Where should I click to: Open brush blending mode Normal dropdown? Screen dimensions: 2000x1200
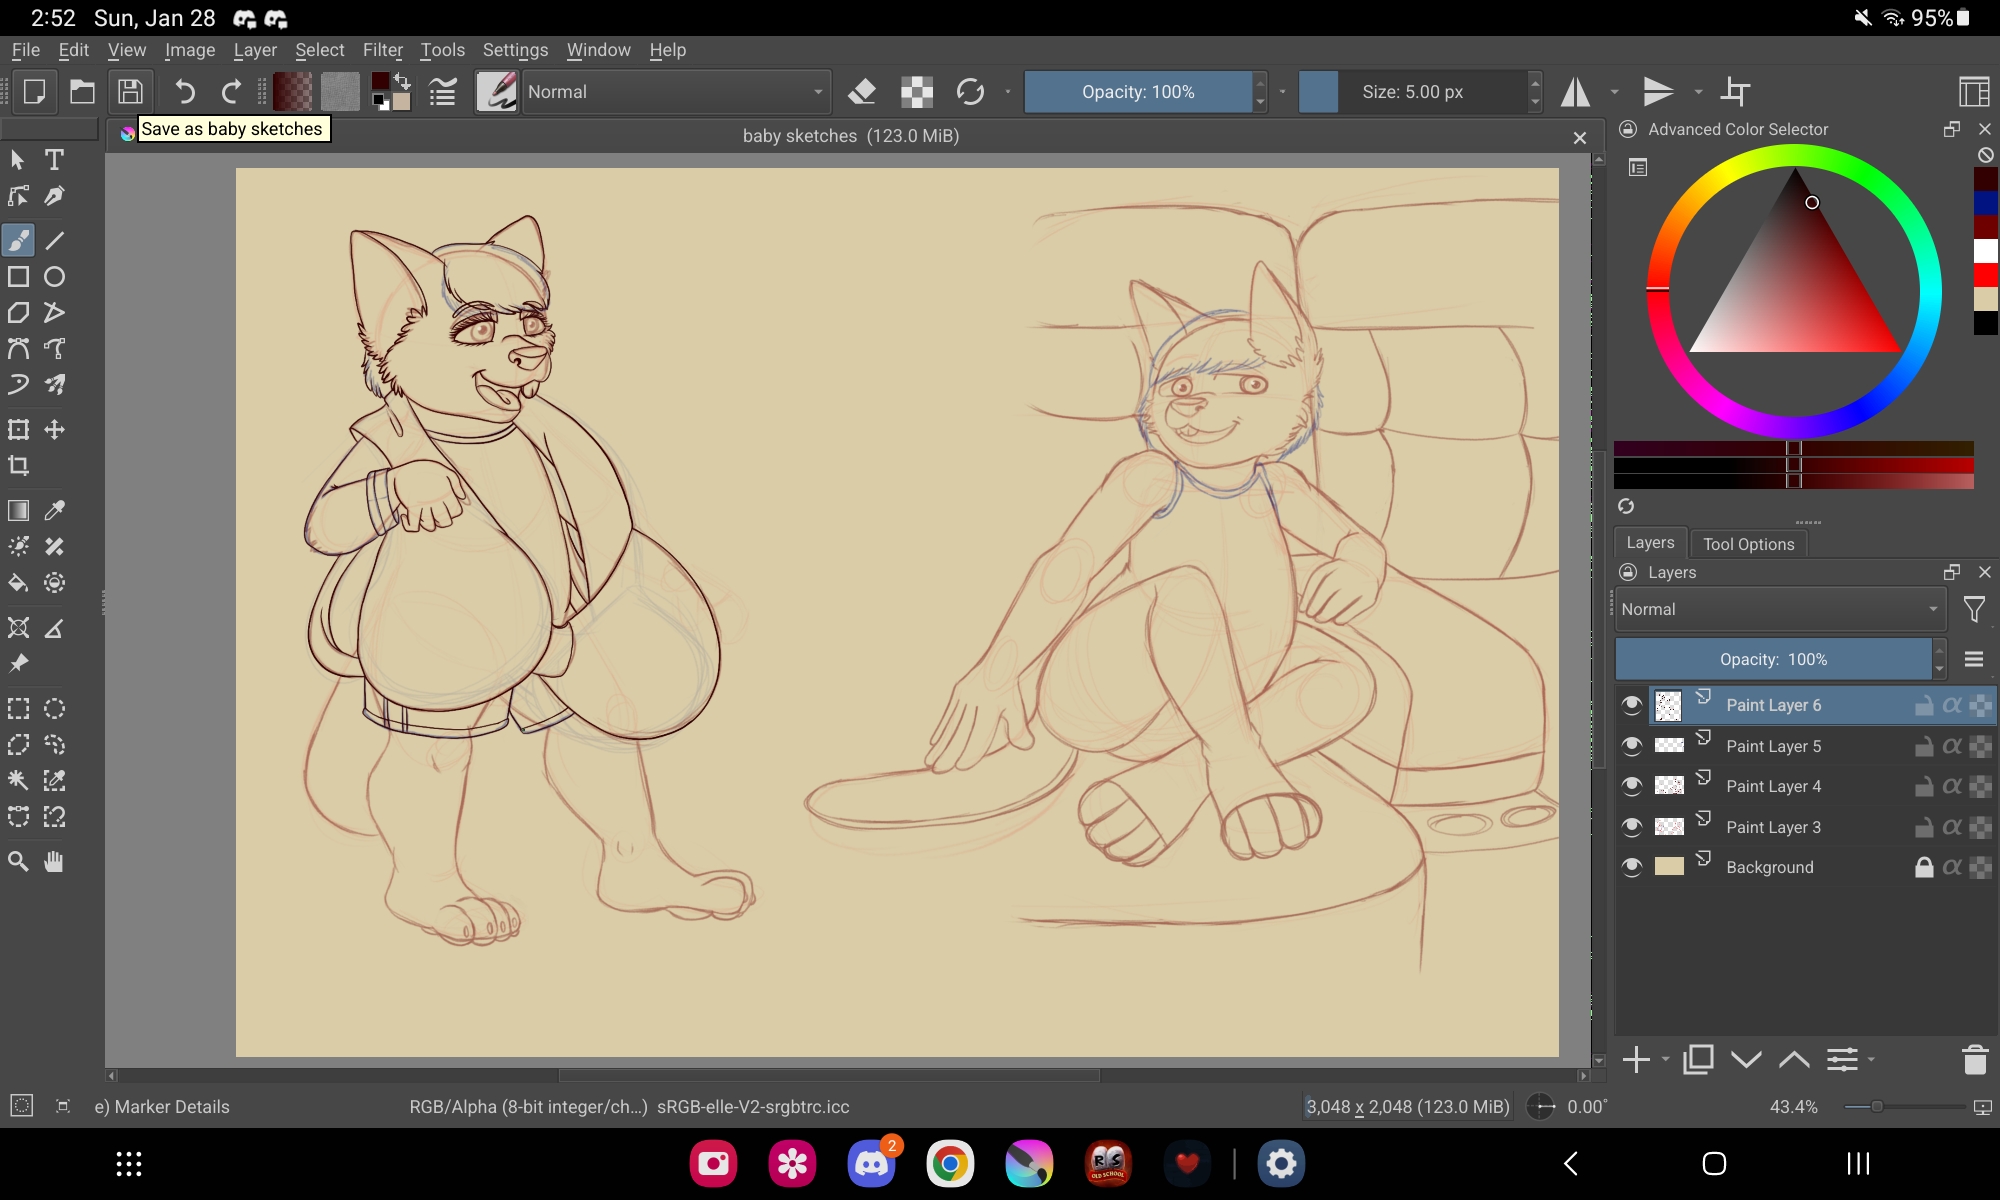pyautogui.click(x=676, y=92)
